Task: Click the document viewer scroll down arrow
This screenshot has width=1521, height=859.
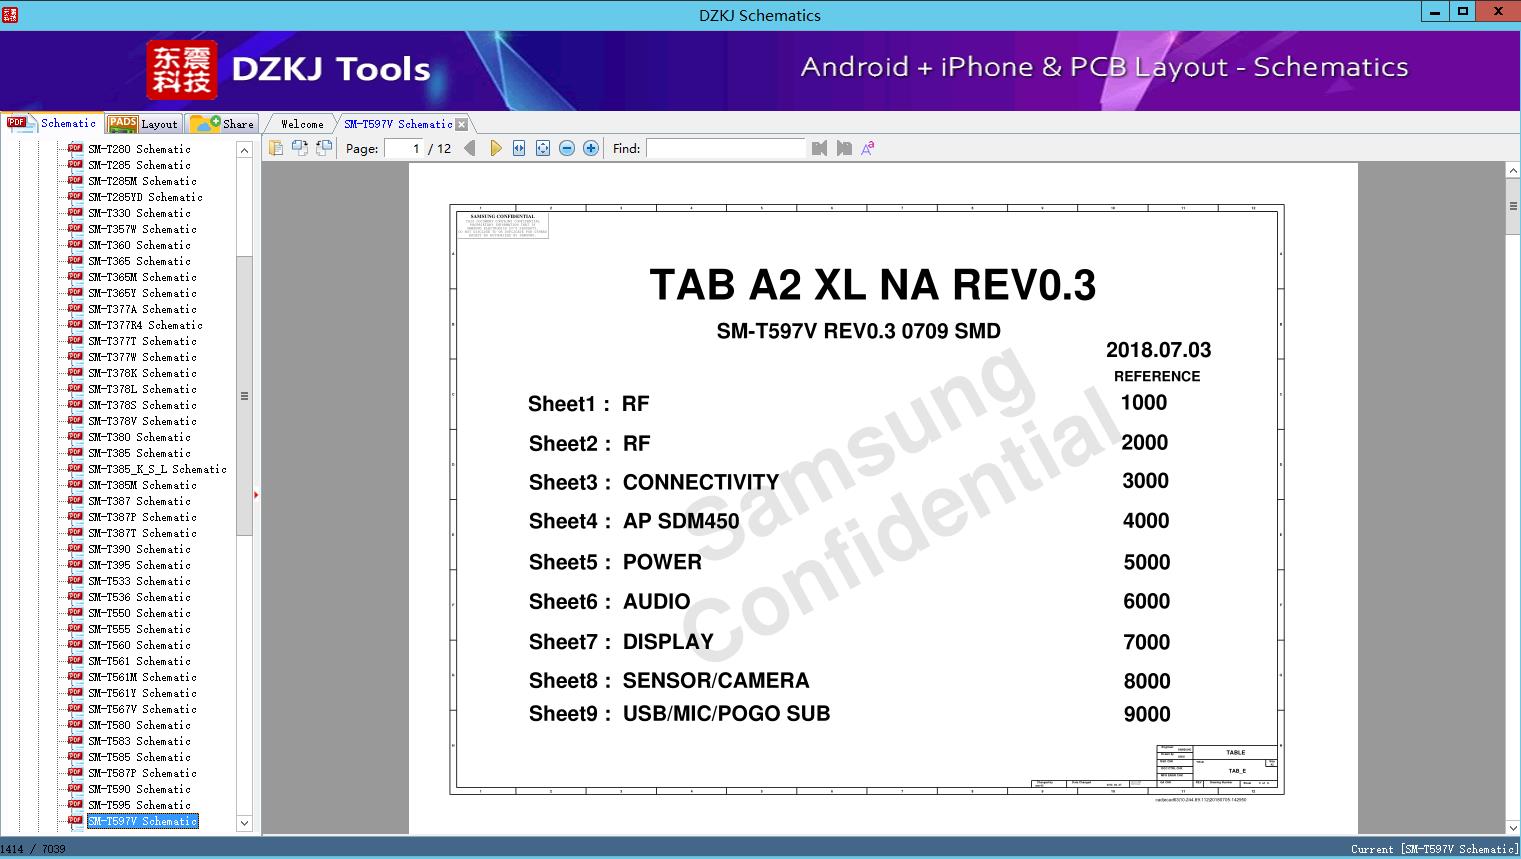Action: 1513,827
